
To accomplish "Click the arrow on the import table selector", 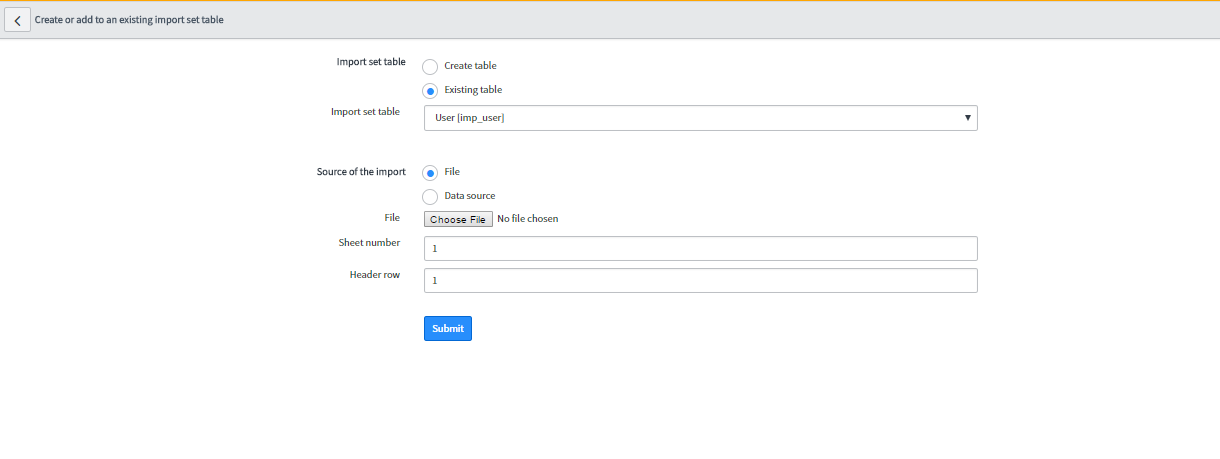I will (967, 118).
